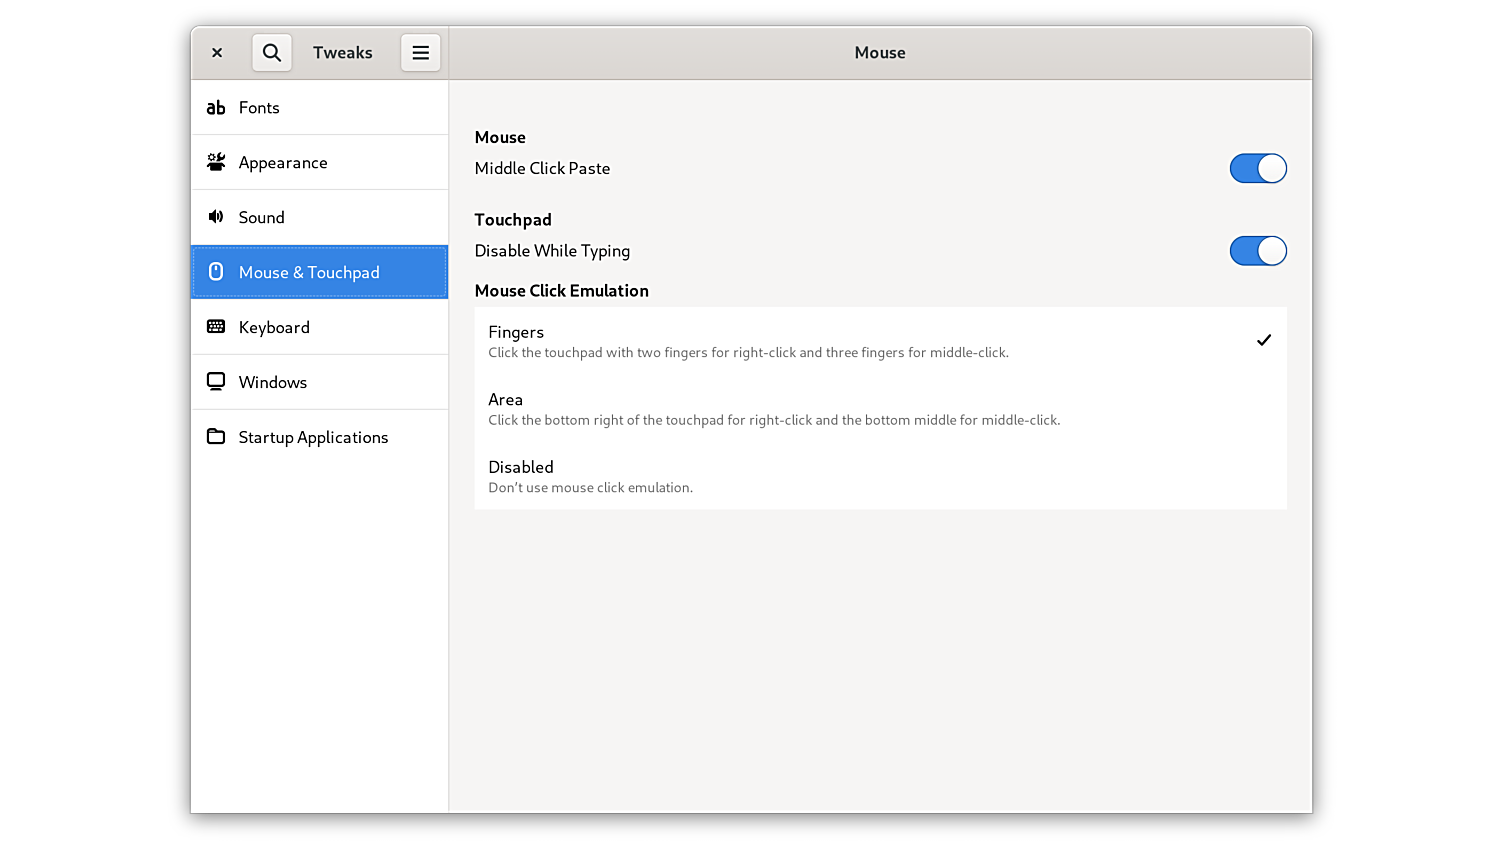This screenshot has height=846, width=1504.
Task: Click the Sound speaker icon
Action: point(216,217)
